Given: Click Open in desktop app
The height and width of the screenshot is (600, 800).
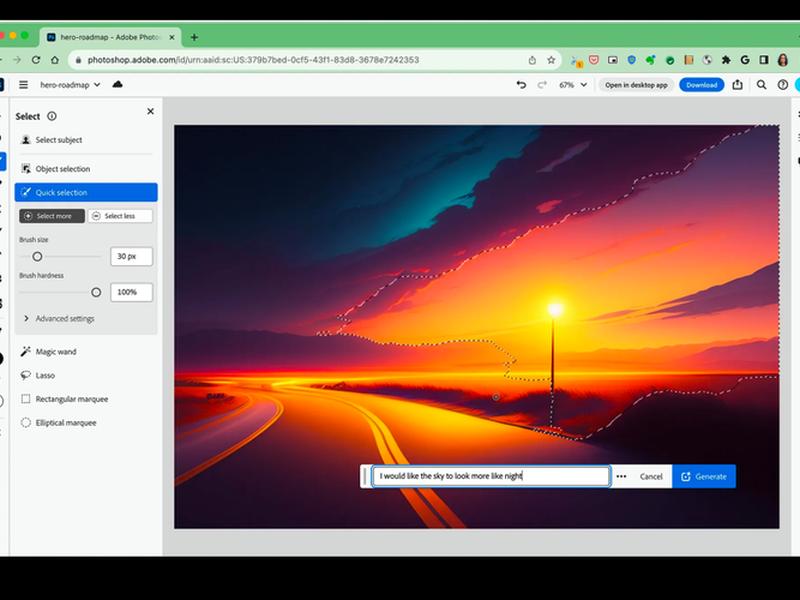Looking at the screenshot, I should click(636, 85).
